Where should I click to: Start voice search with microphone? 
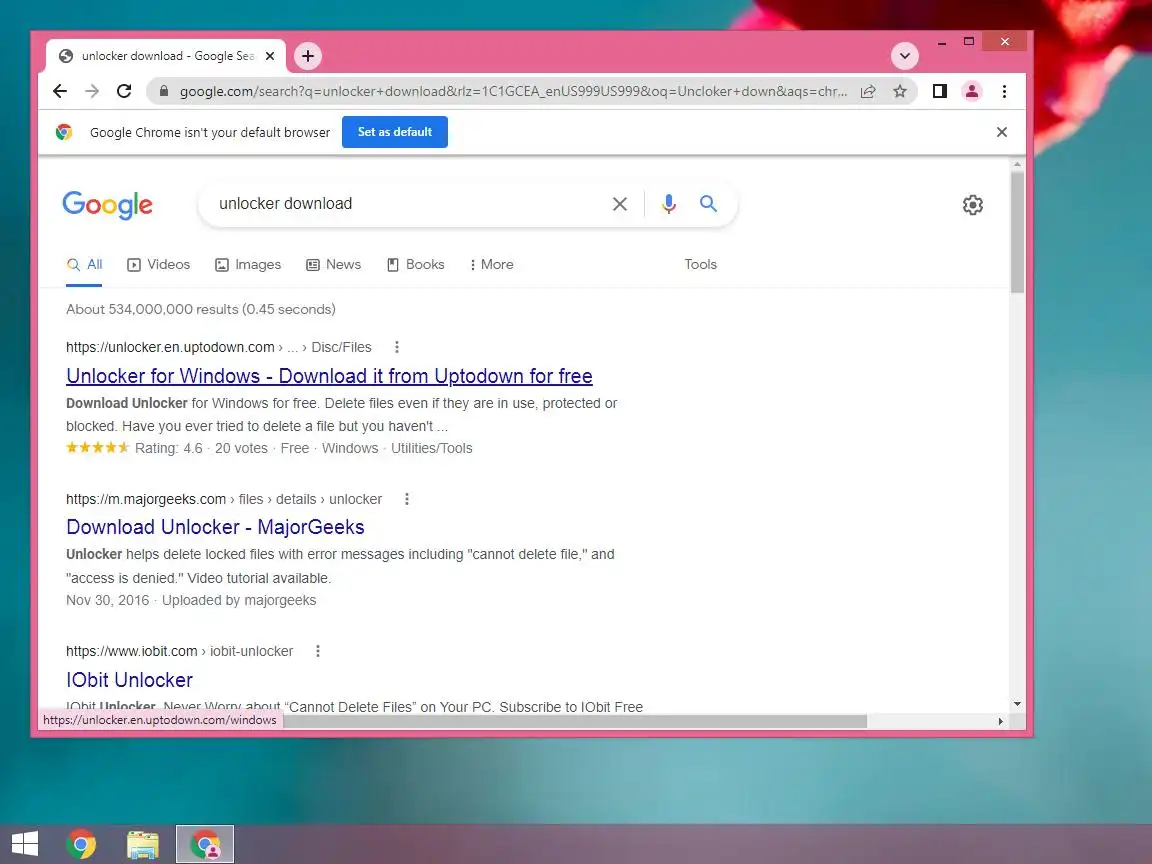(x=668, y=204)
